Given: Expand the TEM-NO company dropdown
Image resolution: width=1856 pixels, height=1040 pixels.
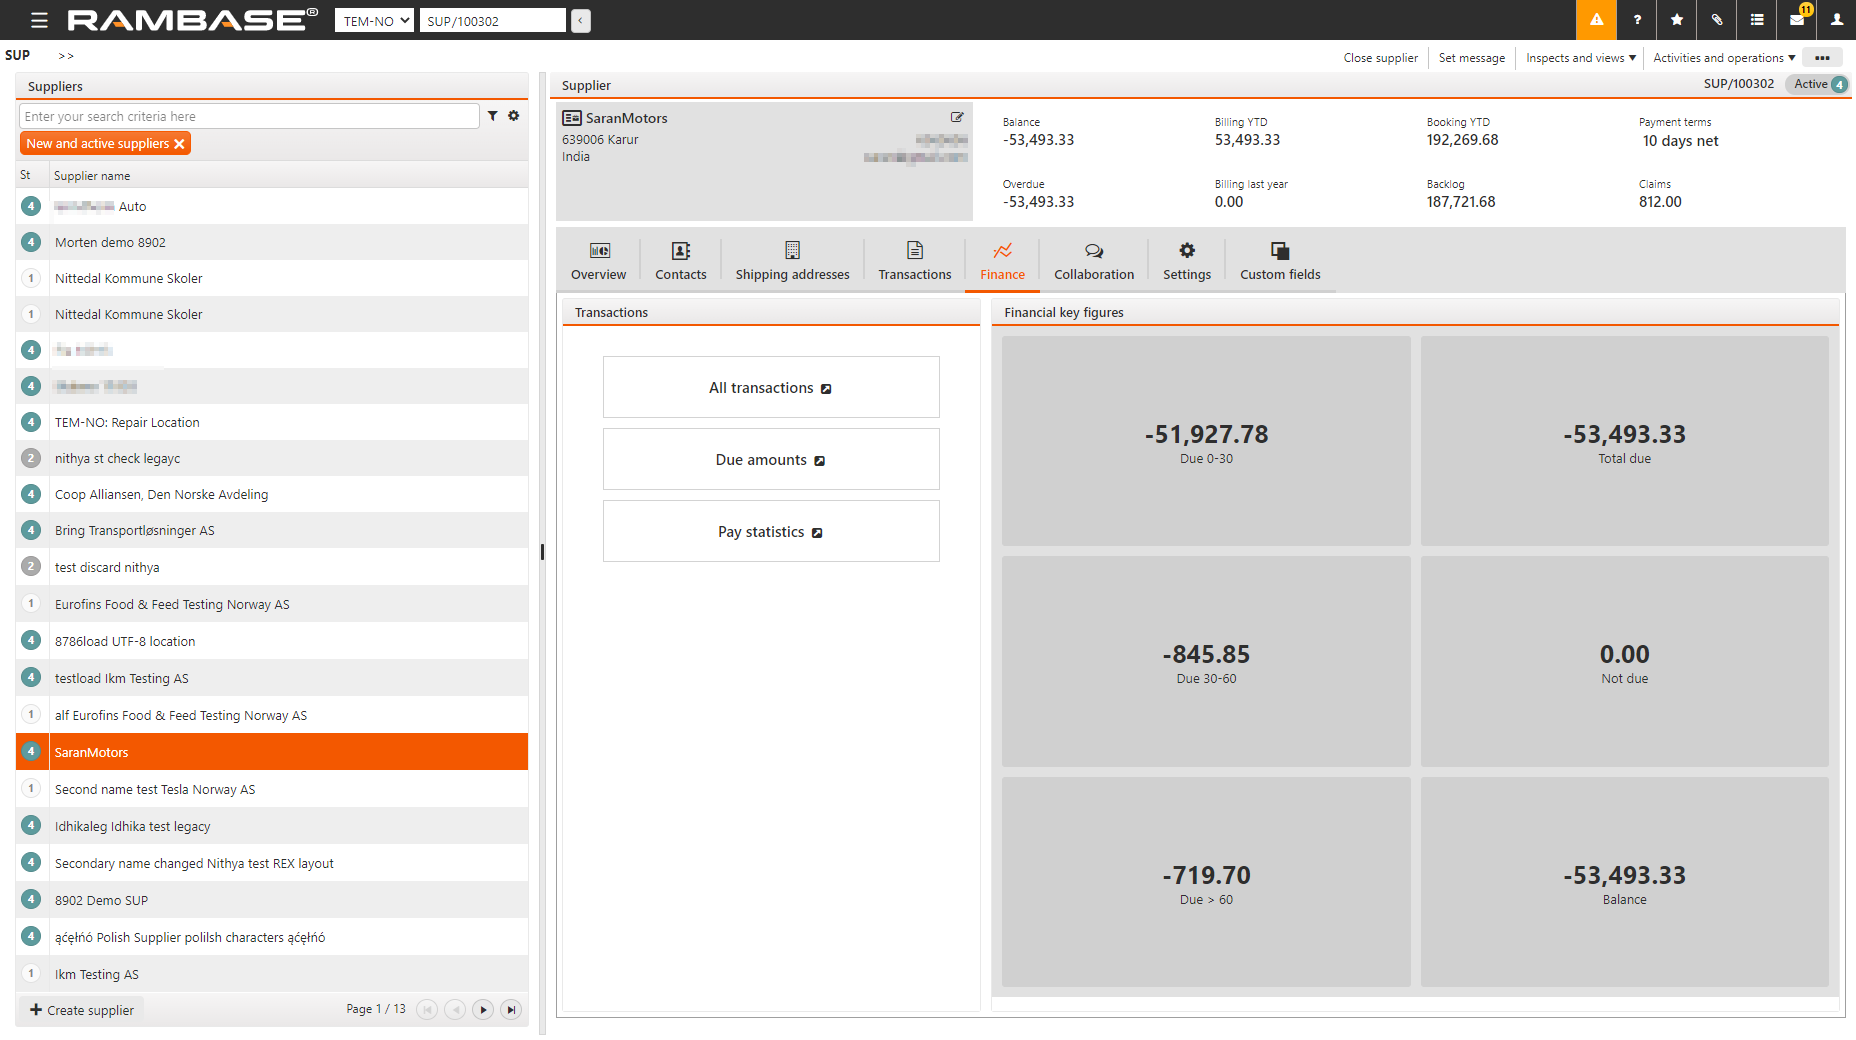Looking at the screenshot, I should tap(374, 21).
